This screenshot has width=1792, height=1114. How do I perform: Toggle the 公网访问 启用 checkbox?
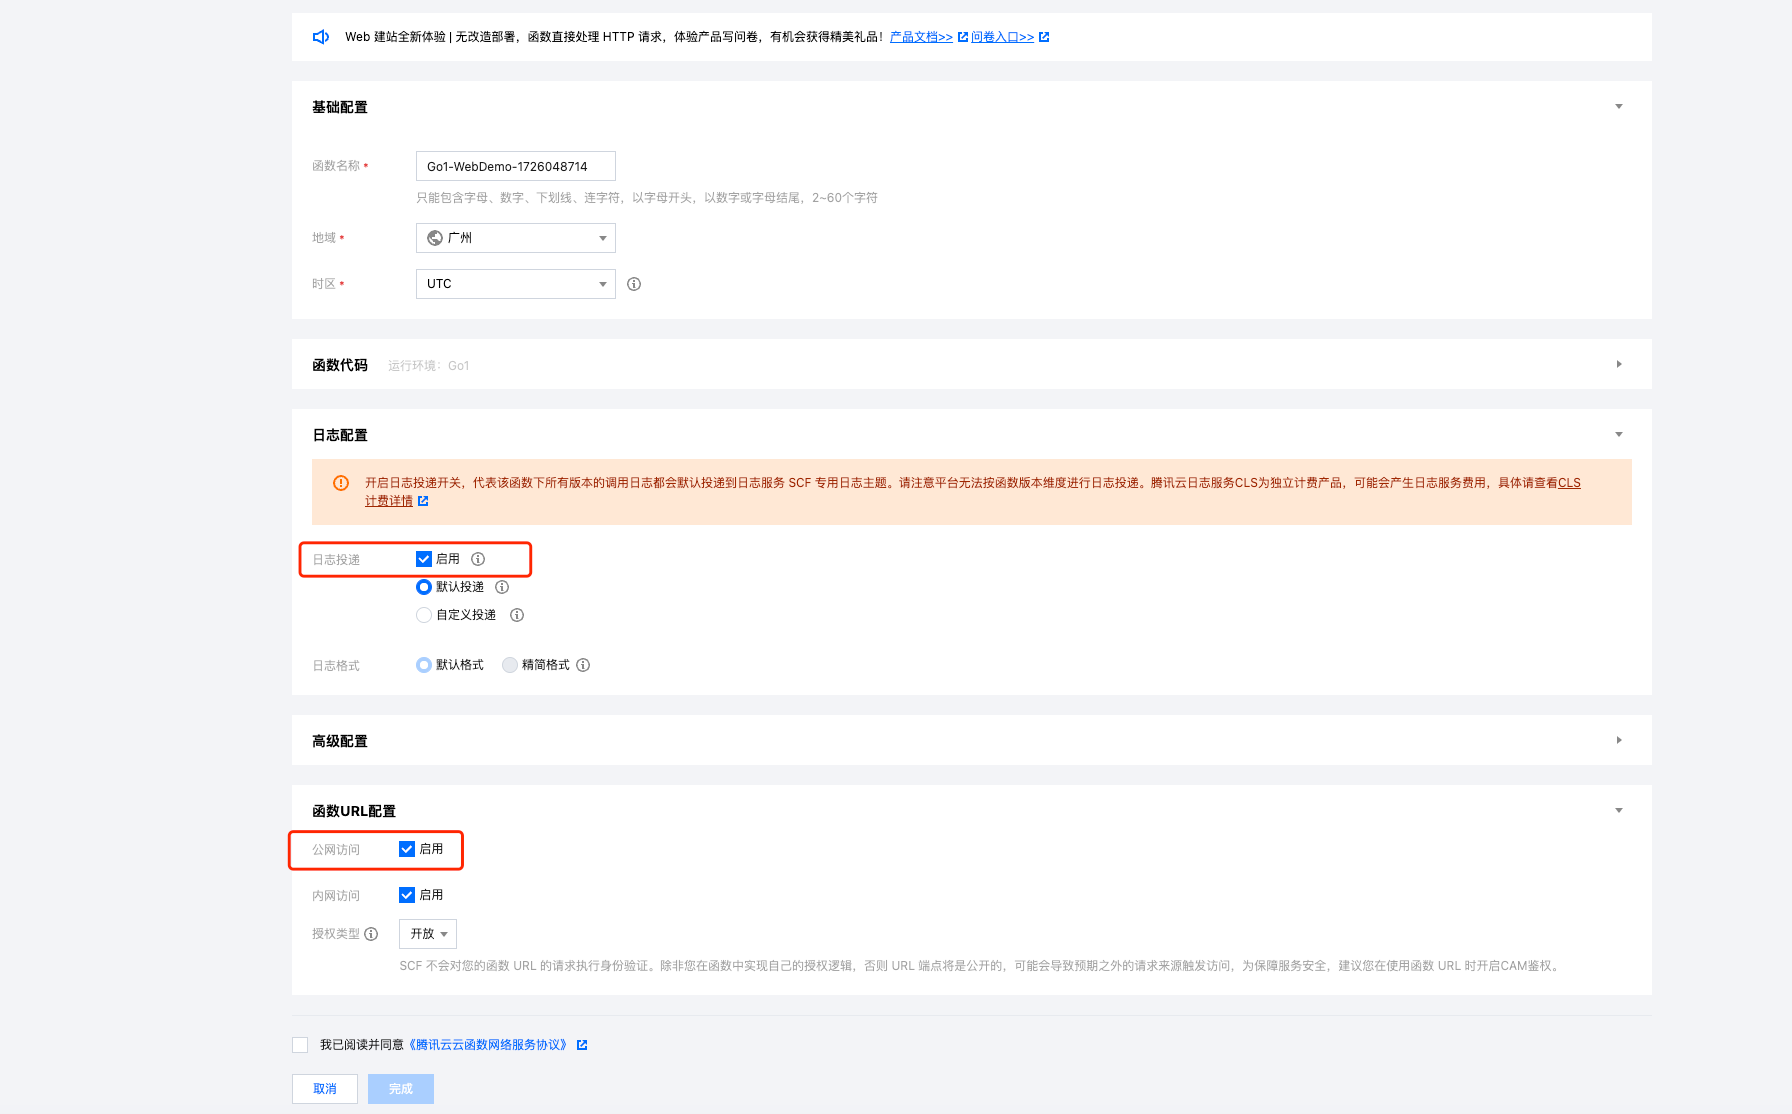[x=407, y=849]
